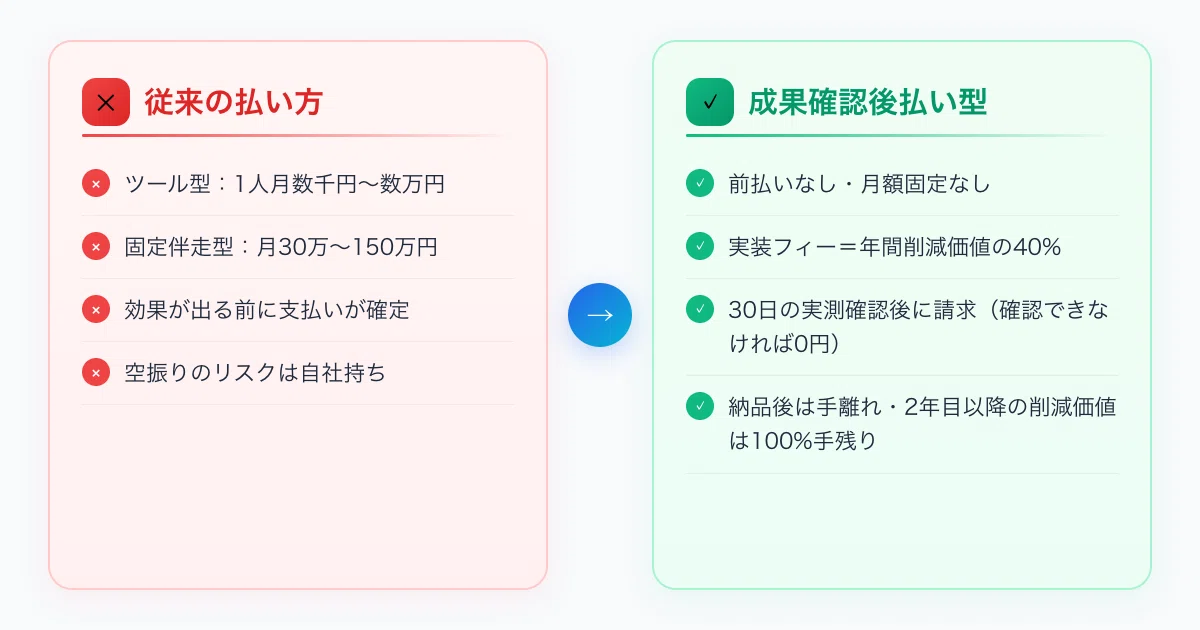Image resolution: width=1200 pixels, height=630 pixels.
Task: Click the red X icon beside 従来の払い方
Action: (x=106, y=102)
